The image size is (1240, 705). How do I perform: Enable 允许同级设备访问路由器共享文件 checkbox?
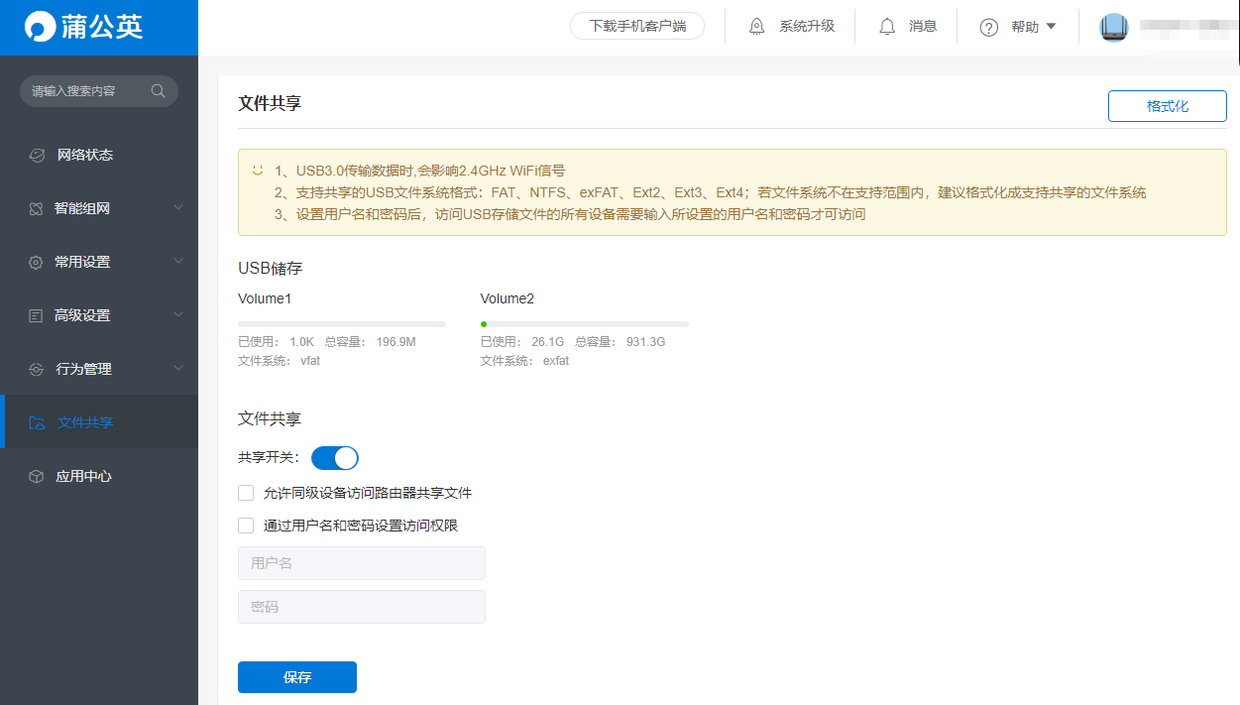pyautogui.click(x=246, y=493)
